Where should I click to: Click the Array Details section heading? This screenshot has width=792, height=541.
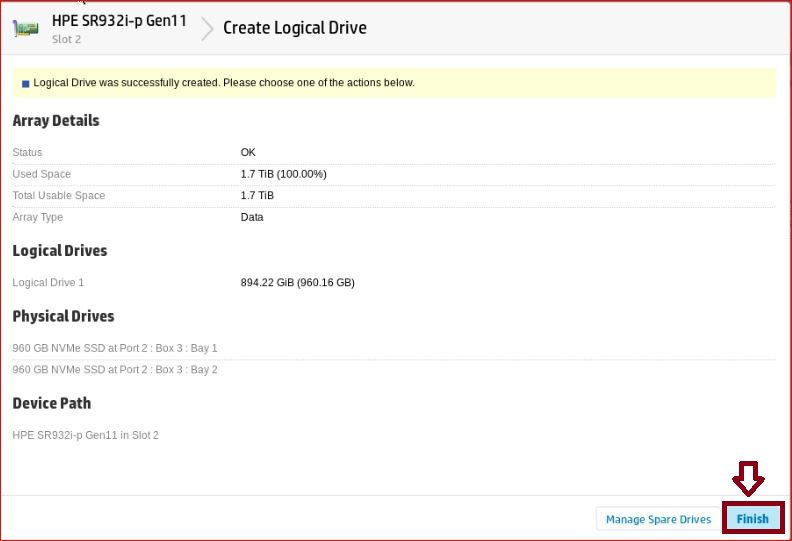(x=56, y=121)
